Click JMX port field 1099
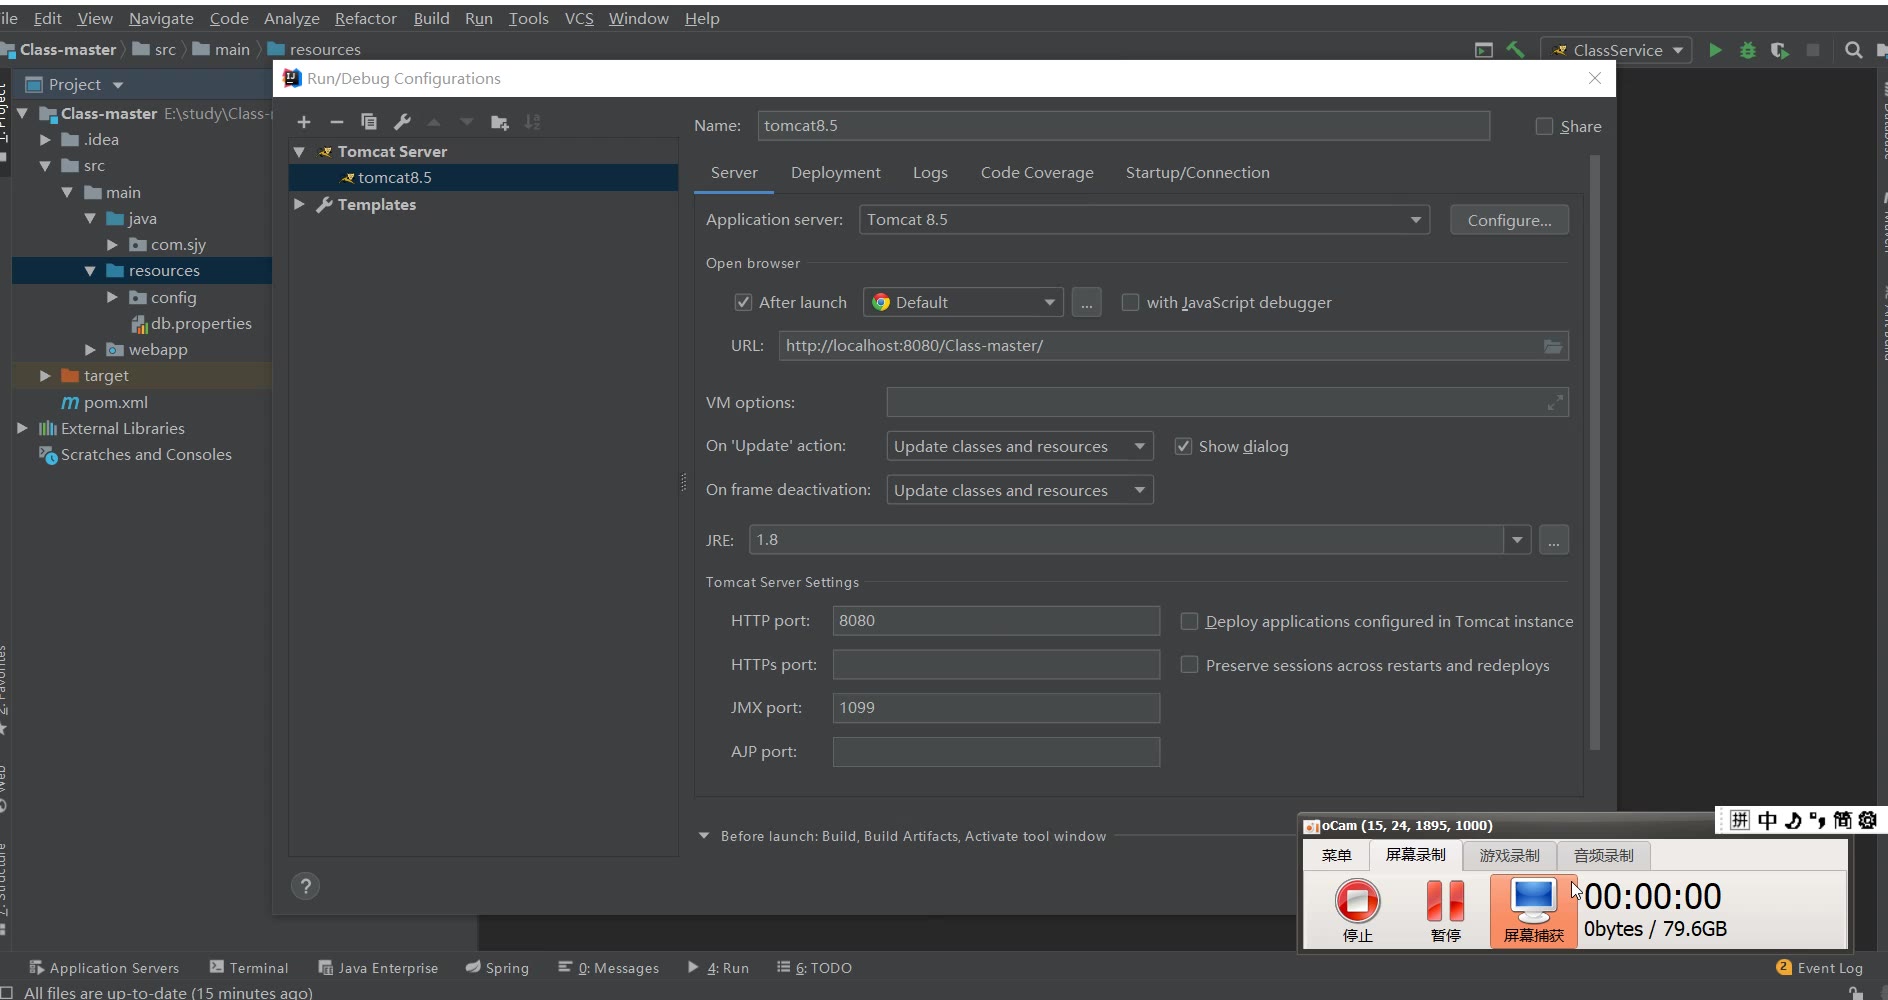 pos(996,708)
